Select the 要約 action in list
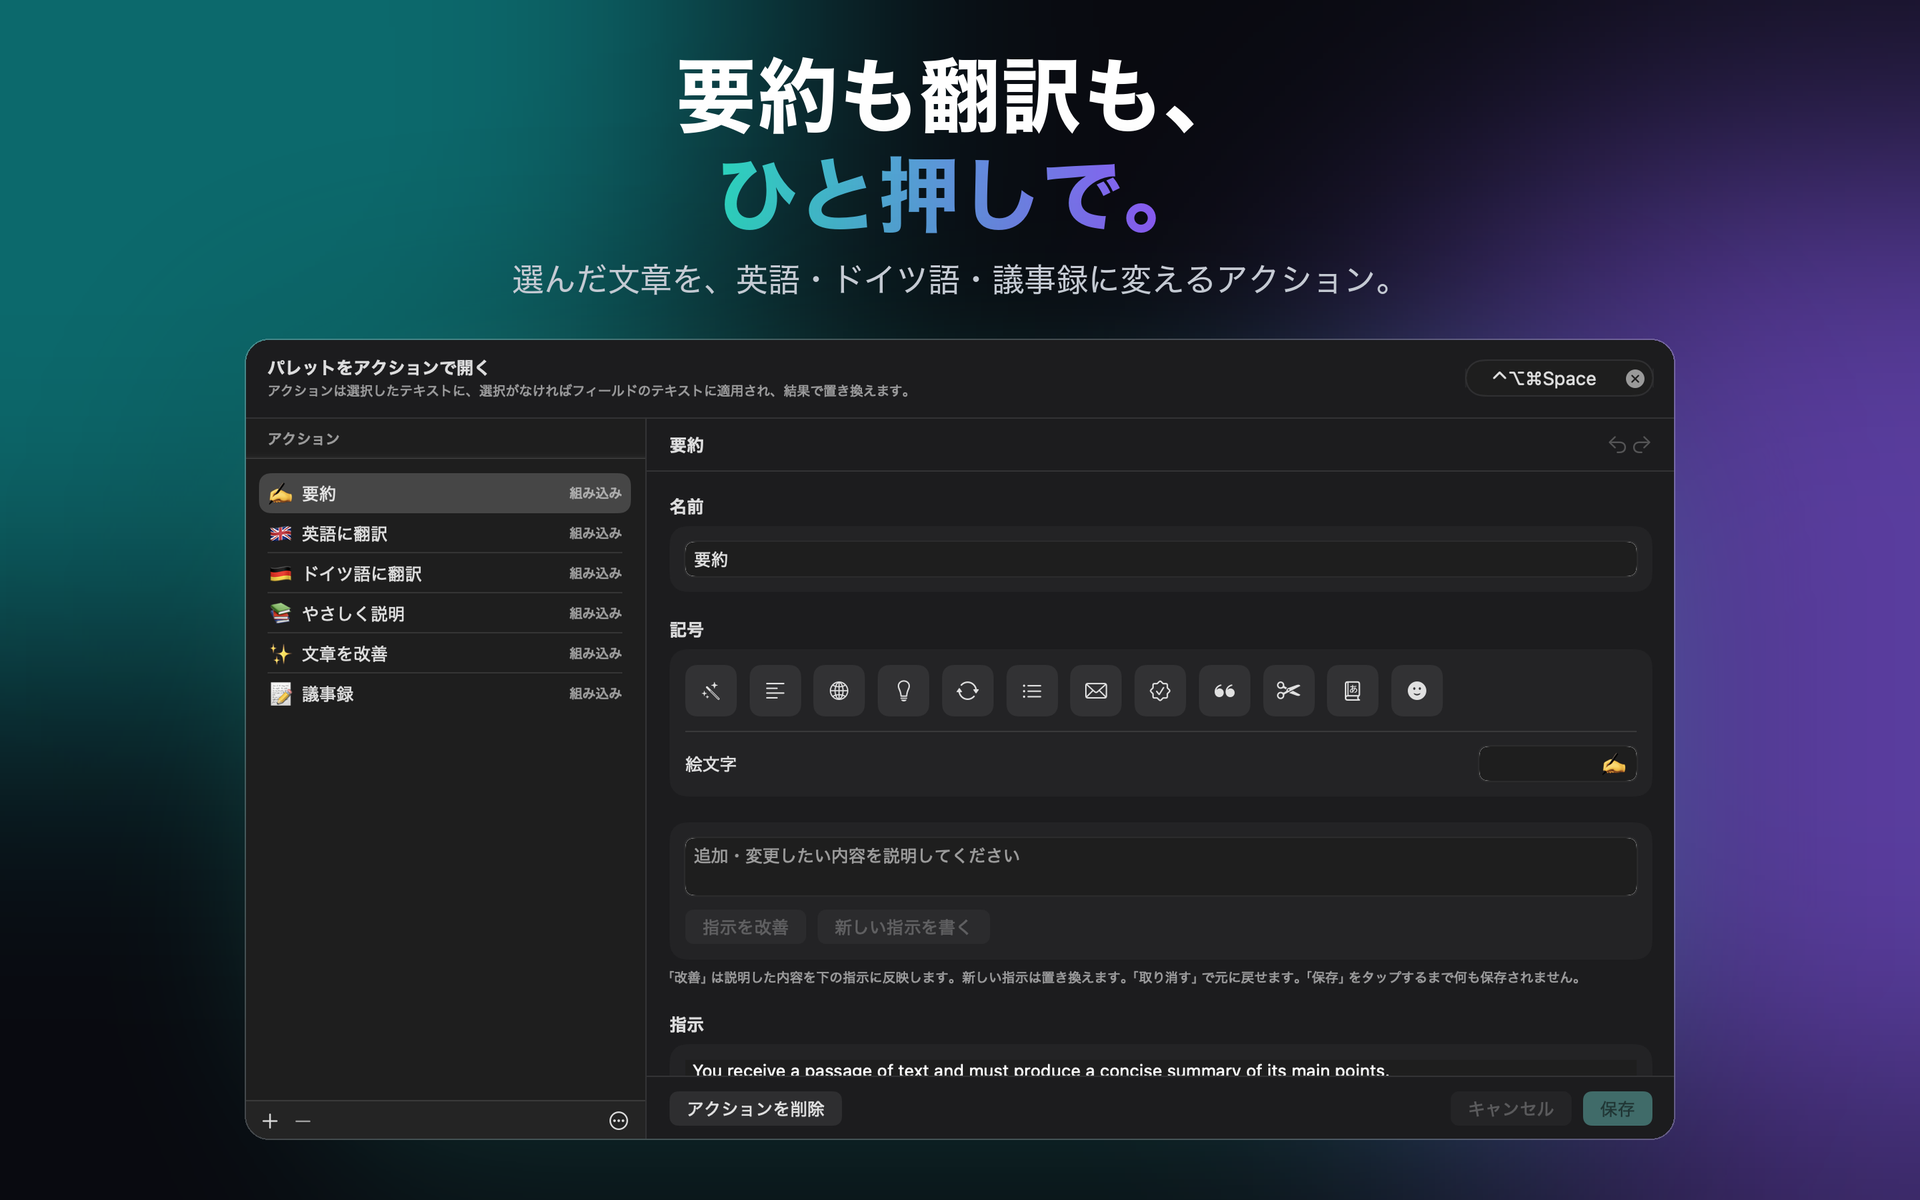This screenshot has height=1200, width=1920. coord(445,493)
